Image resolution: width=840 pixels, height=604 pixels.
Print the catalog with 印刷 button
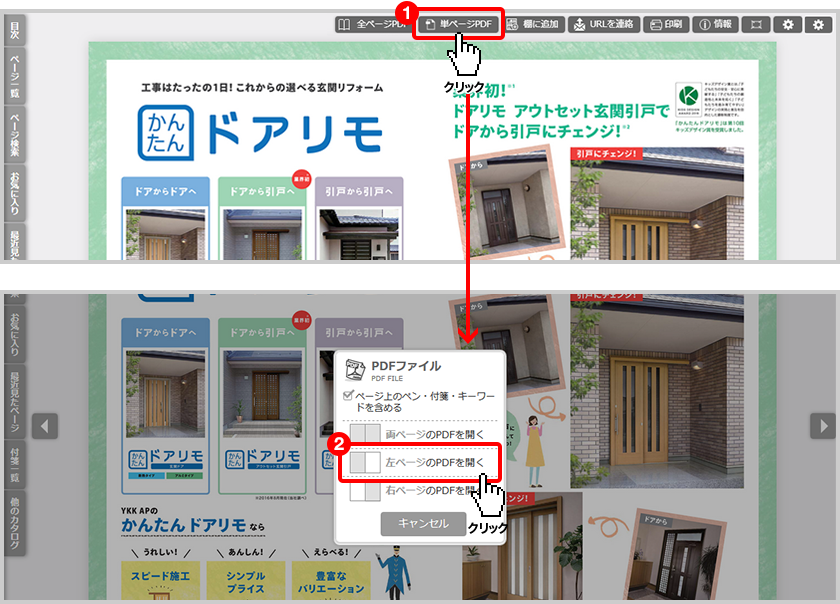click(669, 24)
